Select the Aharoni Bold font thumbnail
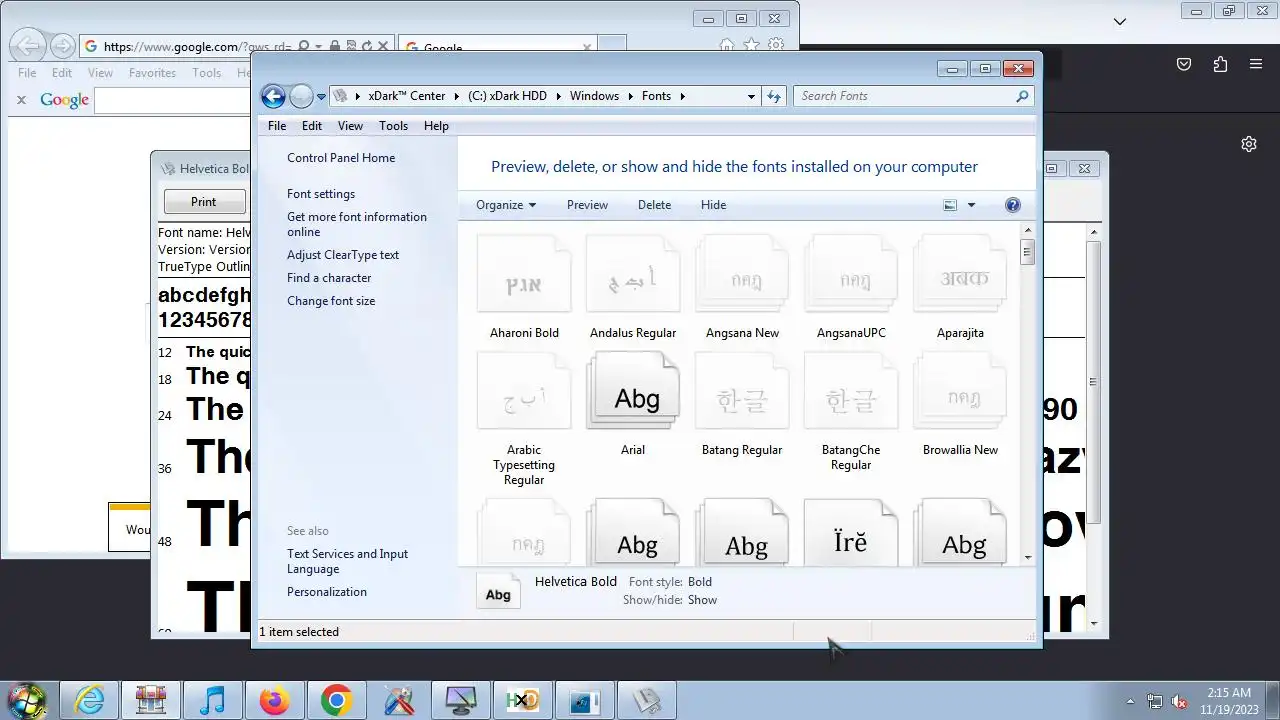This screenshot has height=720, width=1280. pos(524,276)
